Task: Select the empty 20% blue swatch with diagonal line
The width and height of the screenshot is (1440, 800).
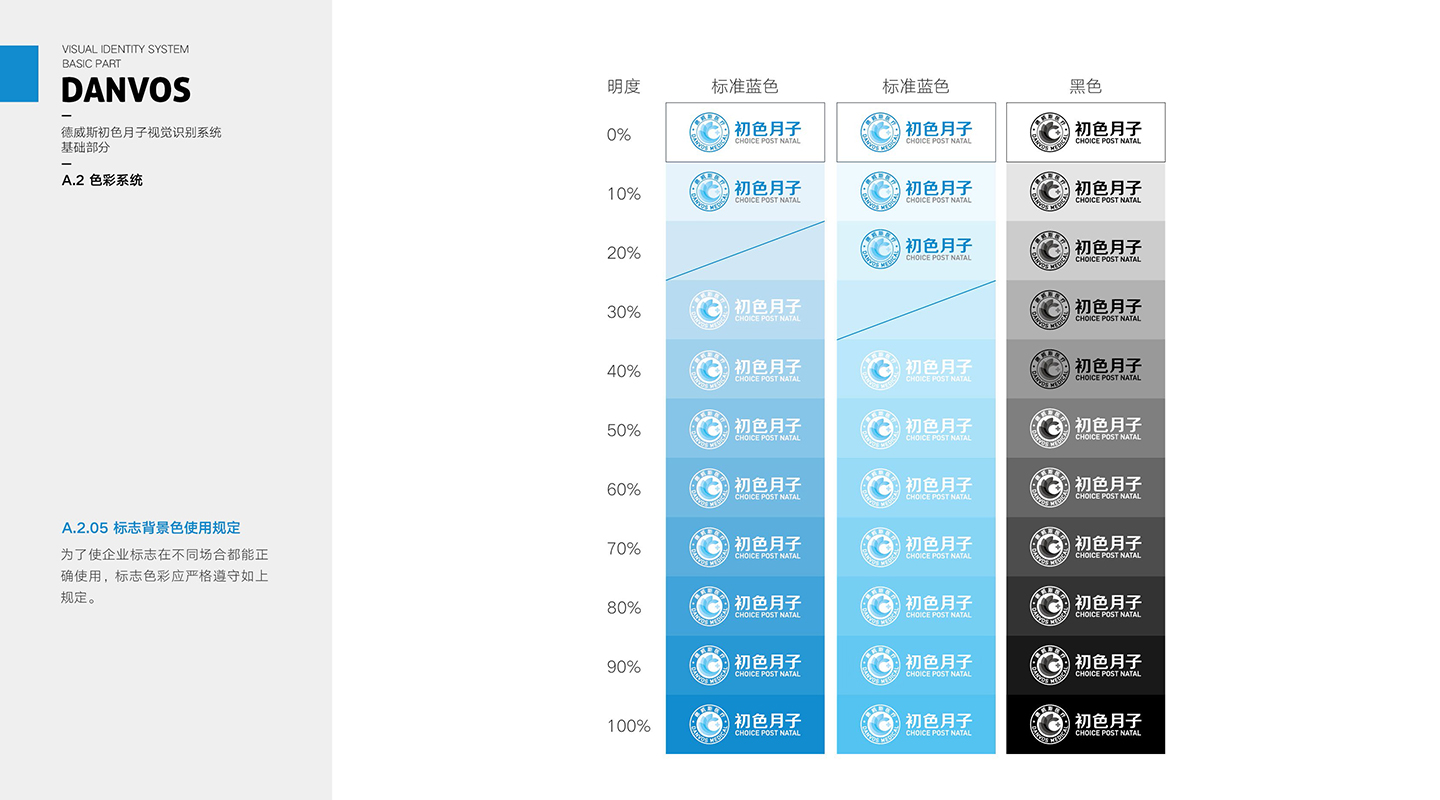Action: click(745, 251)
